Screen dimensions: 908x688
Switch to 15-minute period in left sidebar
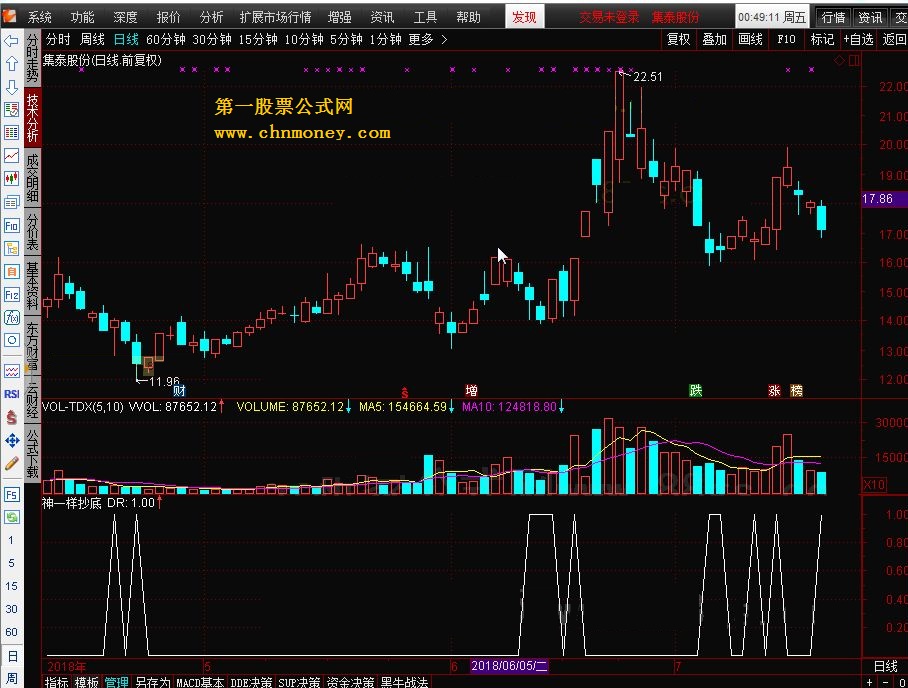11,586
